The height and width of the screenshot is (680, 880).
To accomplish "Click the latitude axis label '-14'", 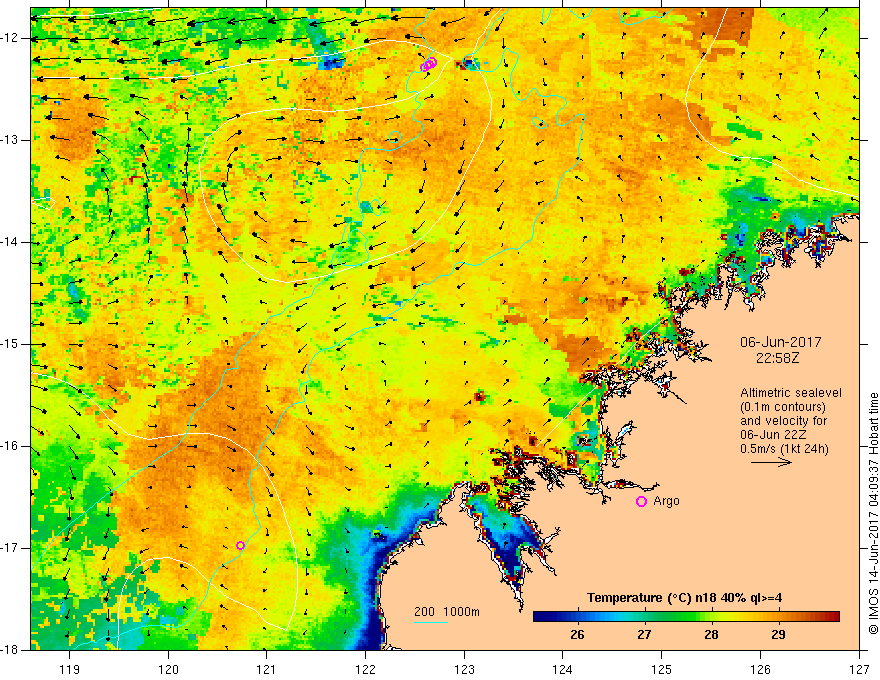I will 11,242.
